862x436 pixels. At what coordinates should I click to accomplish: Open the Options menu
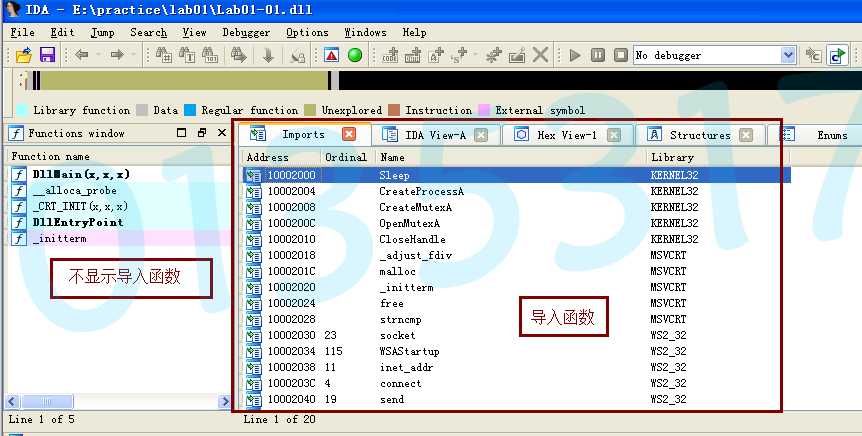pos(307,32)
